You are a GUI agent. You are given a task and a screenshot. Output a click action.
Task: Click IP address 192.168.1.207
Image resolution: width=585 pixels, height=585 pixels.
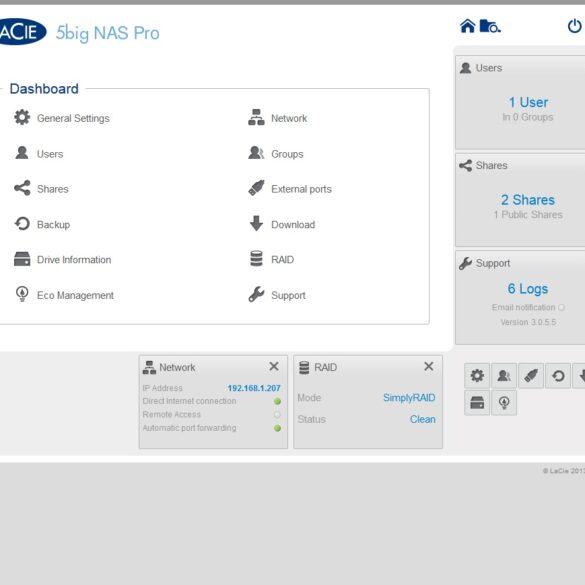(x=254, y=388)
